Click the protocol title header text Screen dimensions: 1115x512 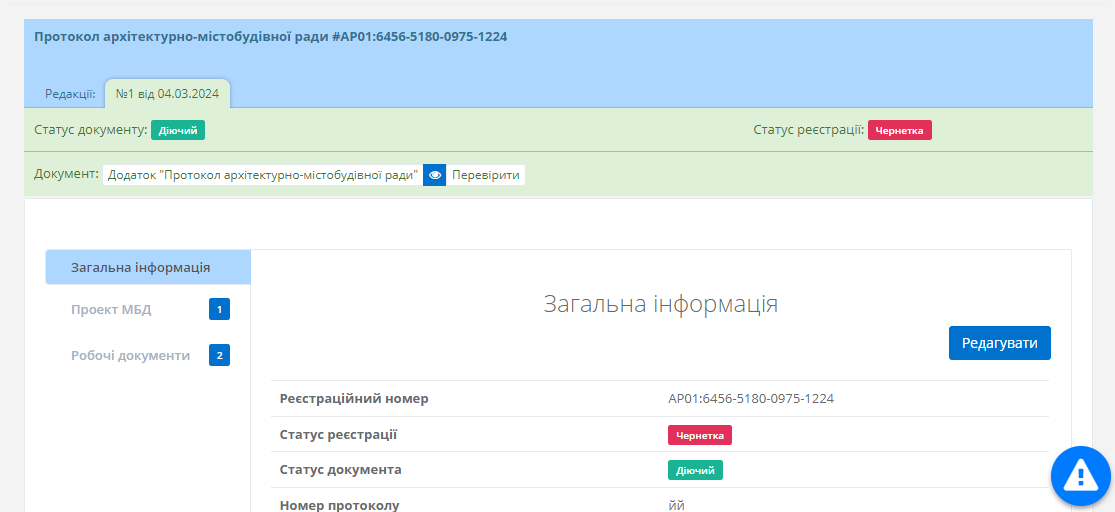270,37
